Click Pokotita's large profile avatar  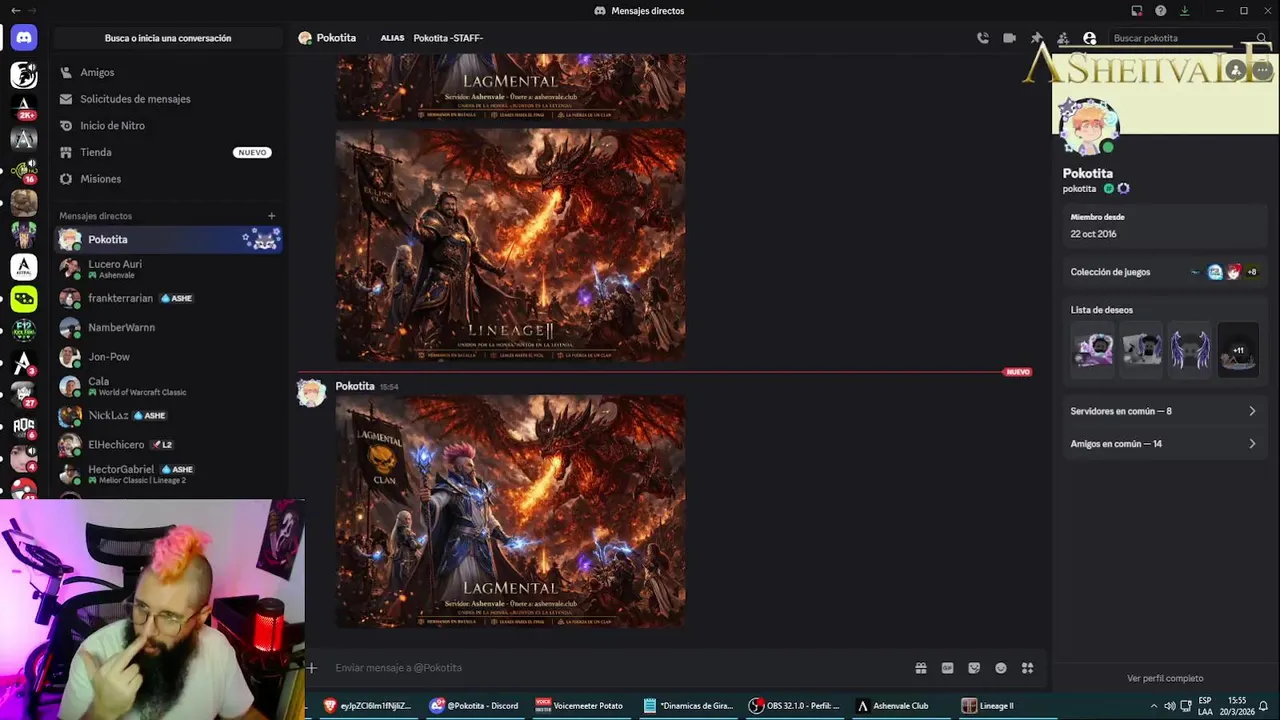(x=1088, y=127)
